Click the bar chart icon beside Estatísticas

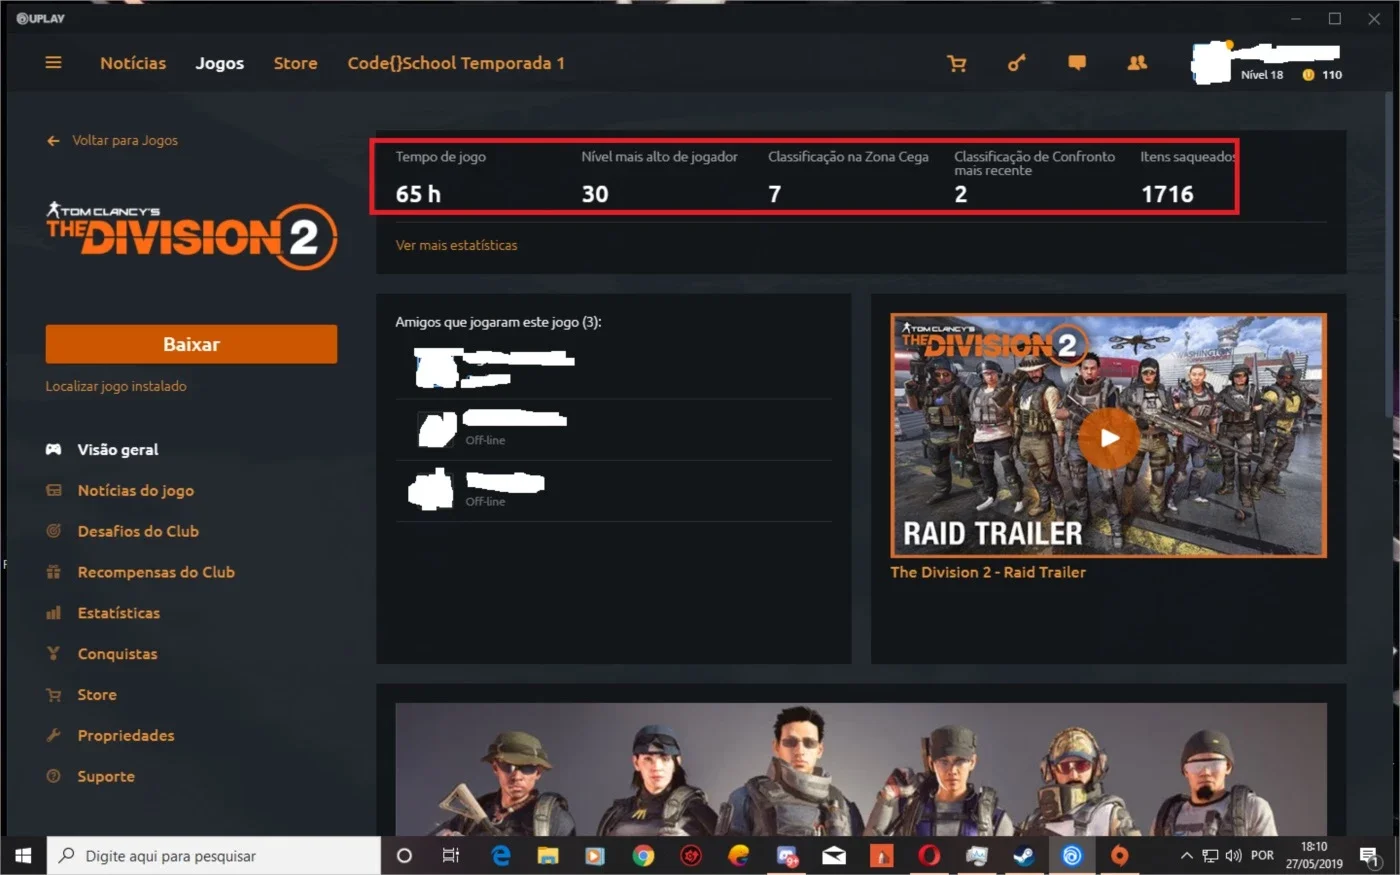pyautogui.click(x=54, y=613)
